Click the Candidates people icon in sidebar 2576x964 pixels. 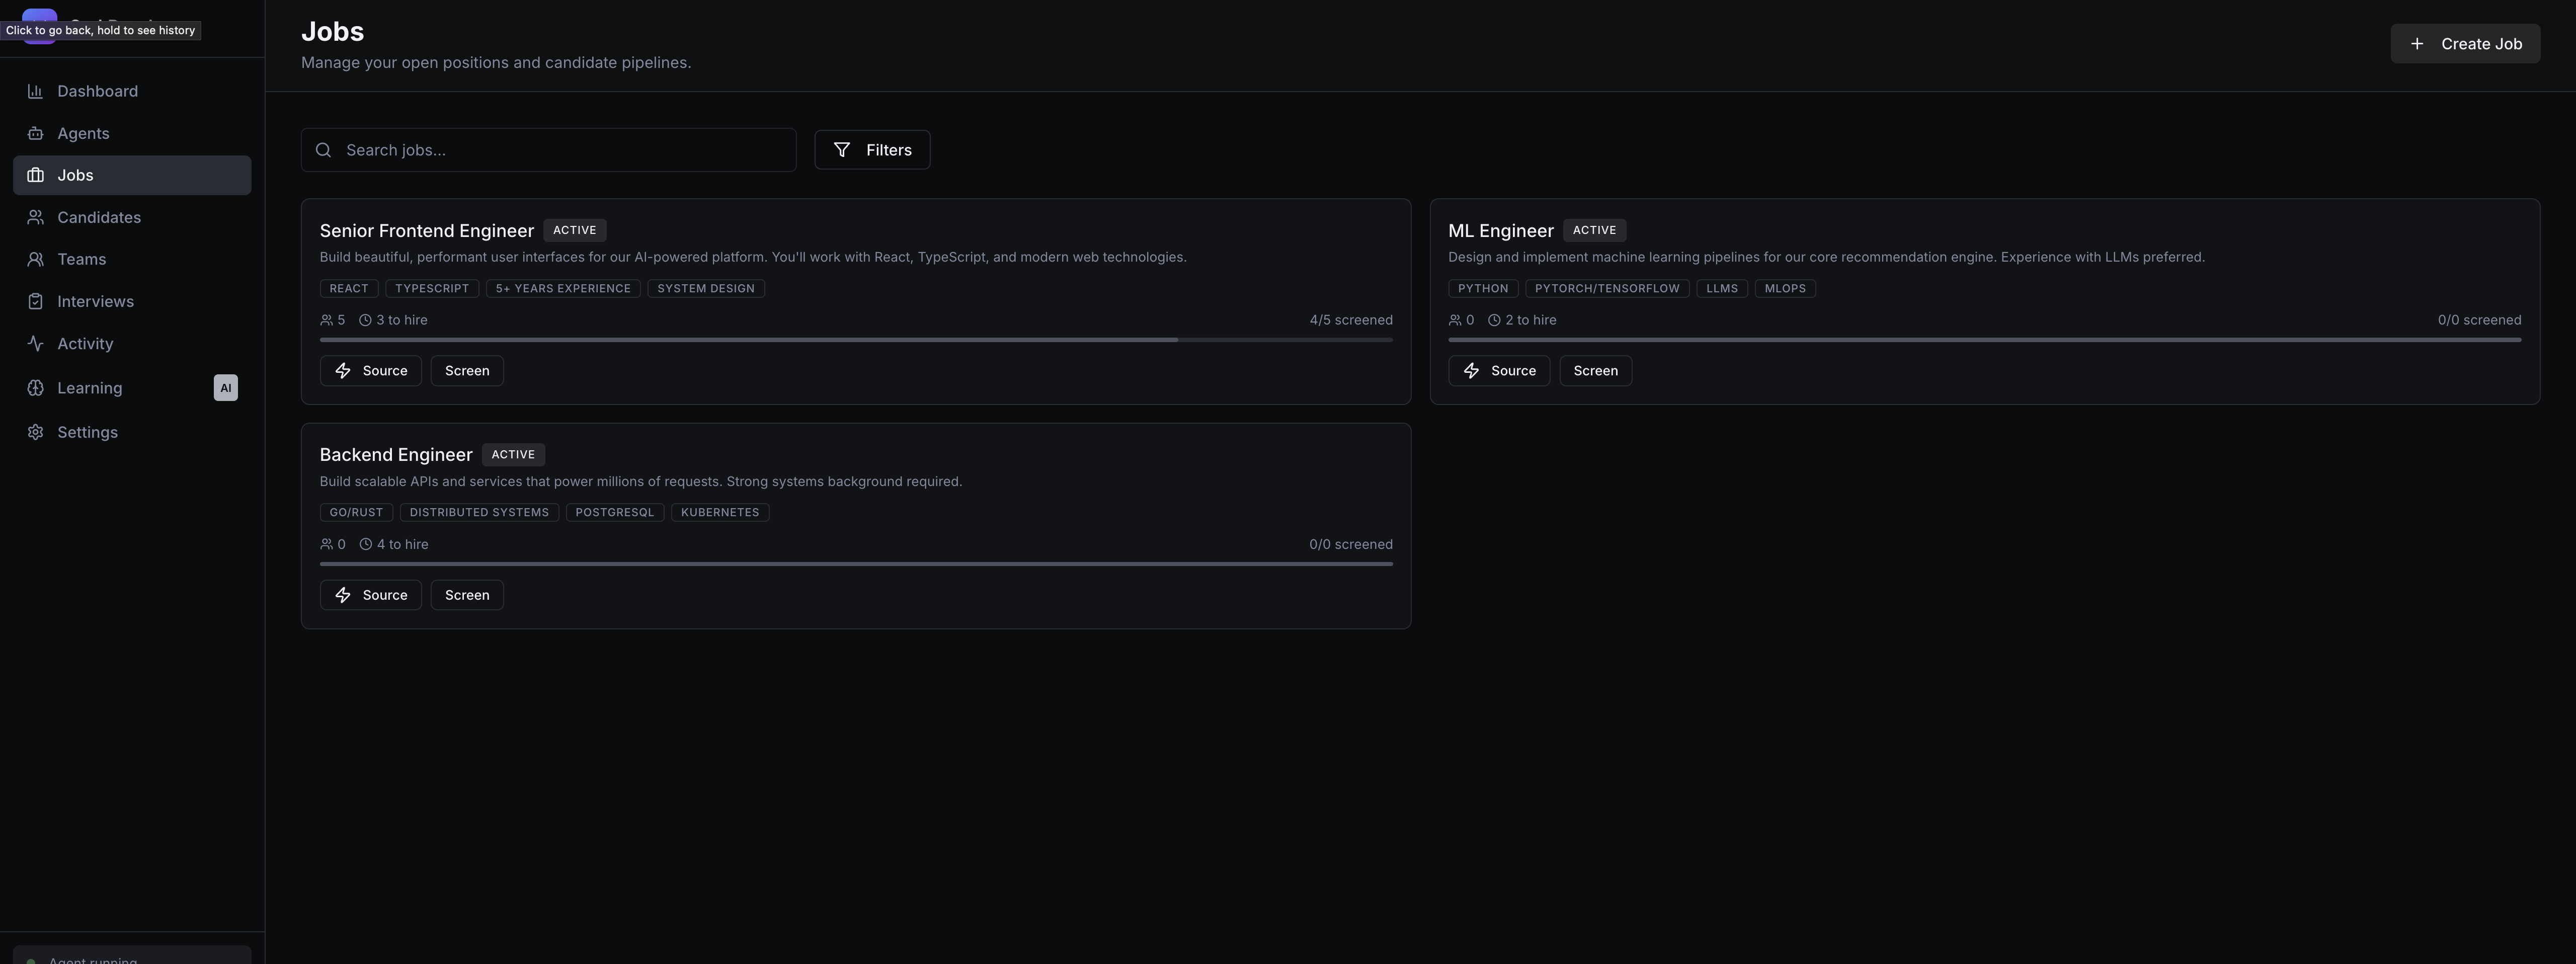tap(35, 217)
